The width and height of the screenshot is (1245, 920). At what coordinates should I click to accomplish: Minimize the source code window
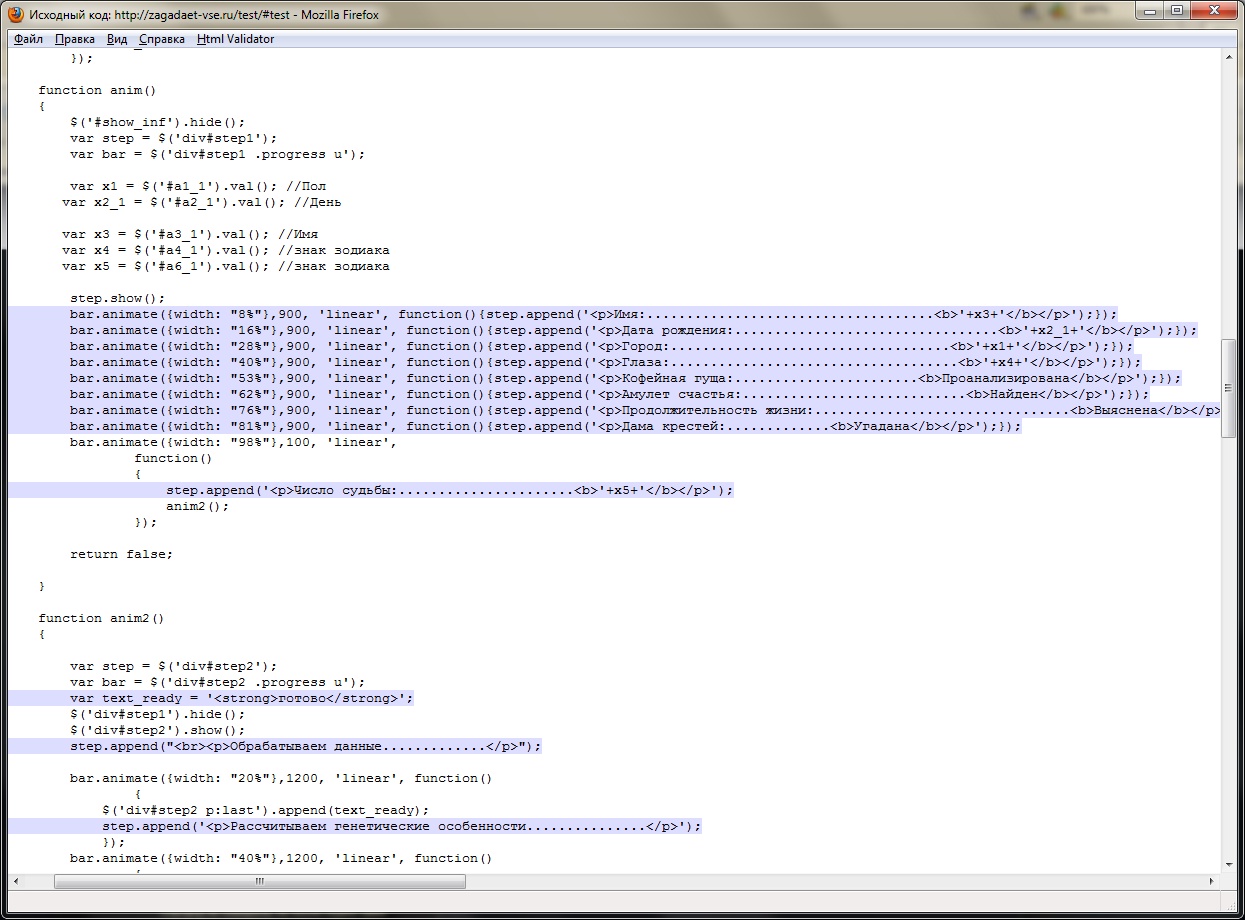point(1149,11)
